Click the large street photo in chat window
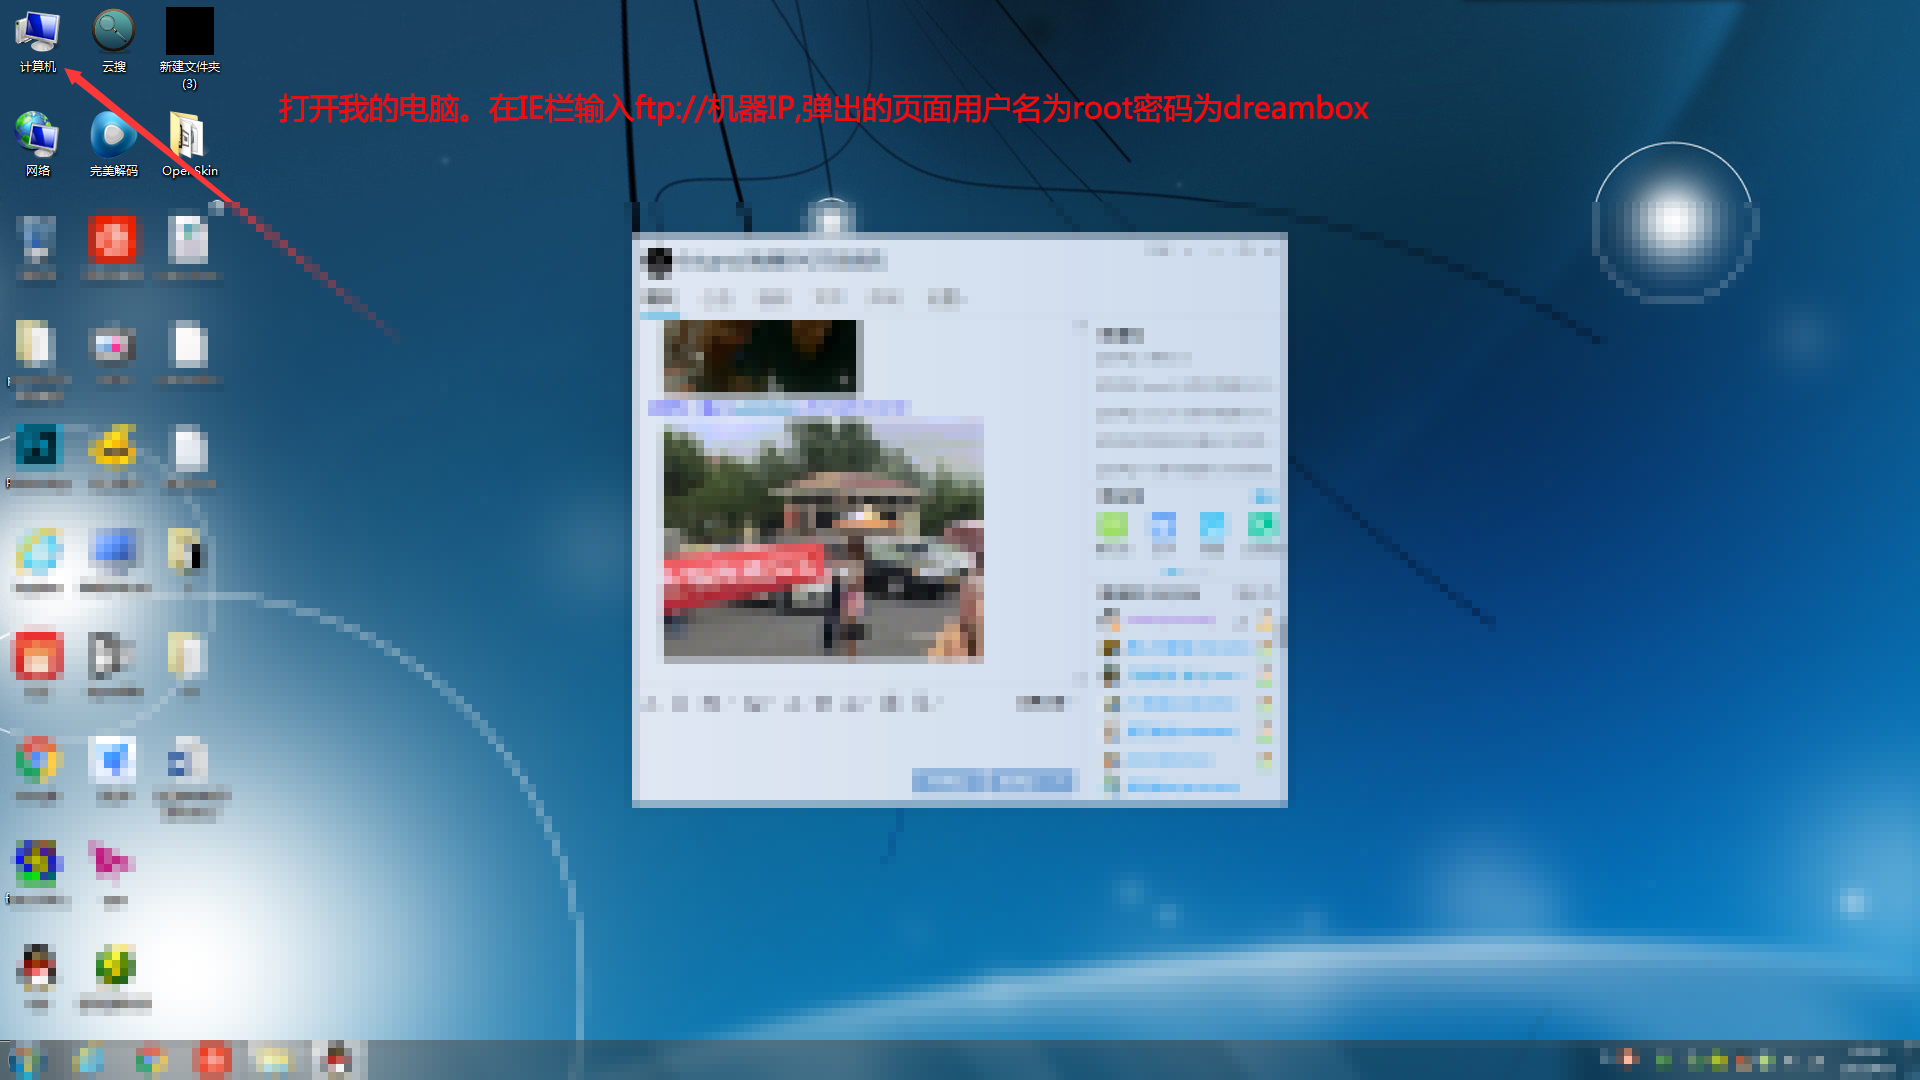Screen dimensions: 1920x1080 point(823,541)
